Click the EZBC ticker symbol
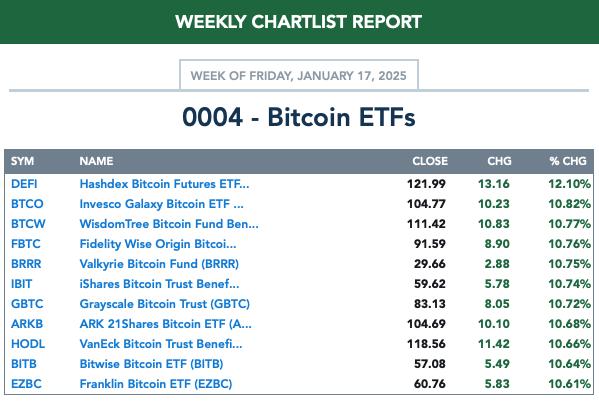Screen dimensions: 599x401 (x=26, y=384)
